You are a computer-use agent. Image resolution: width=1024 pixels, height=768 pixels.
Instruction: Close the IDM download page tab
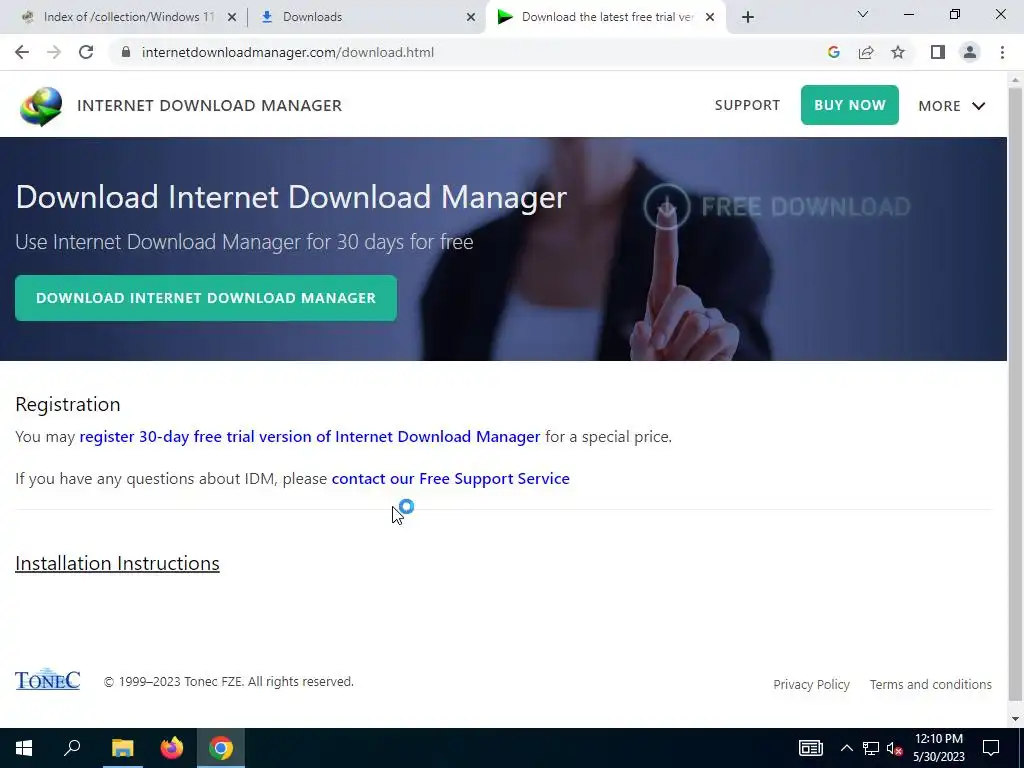point(710,17)
